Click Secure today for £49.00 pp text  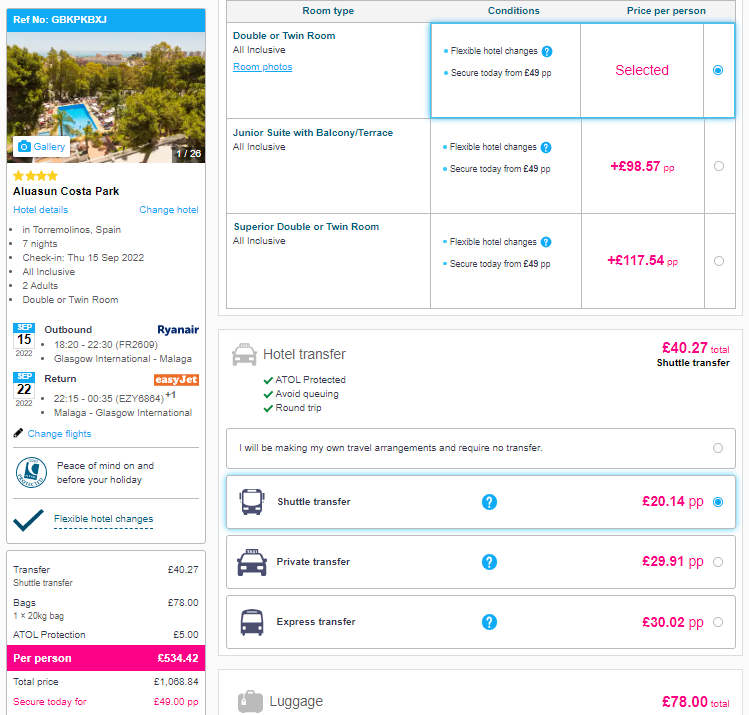106,702
